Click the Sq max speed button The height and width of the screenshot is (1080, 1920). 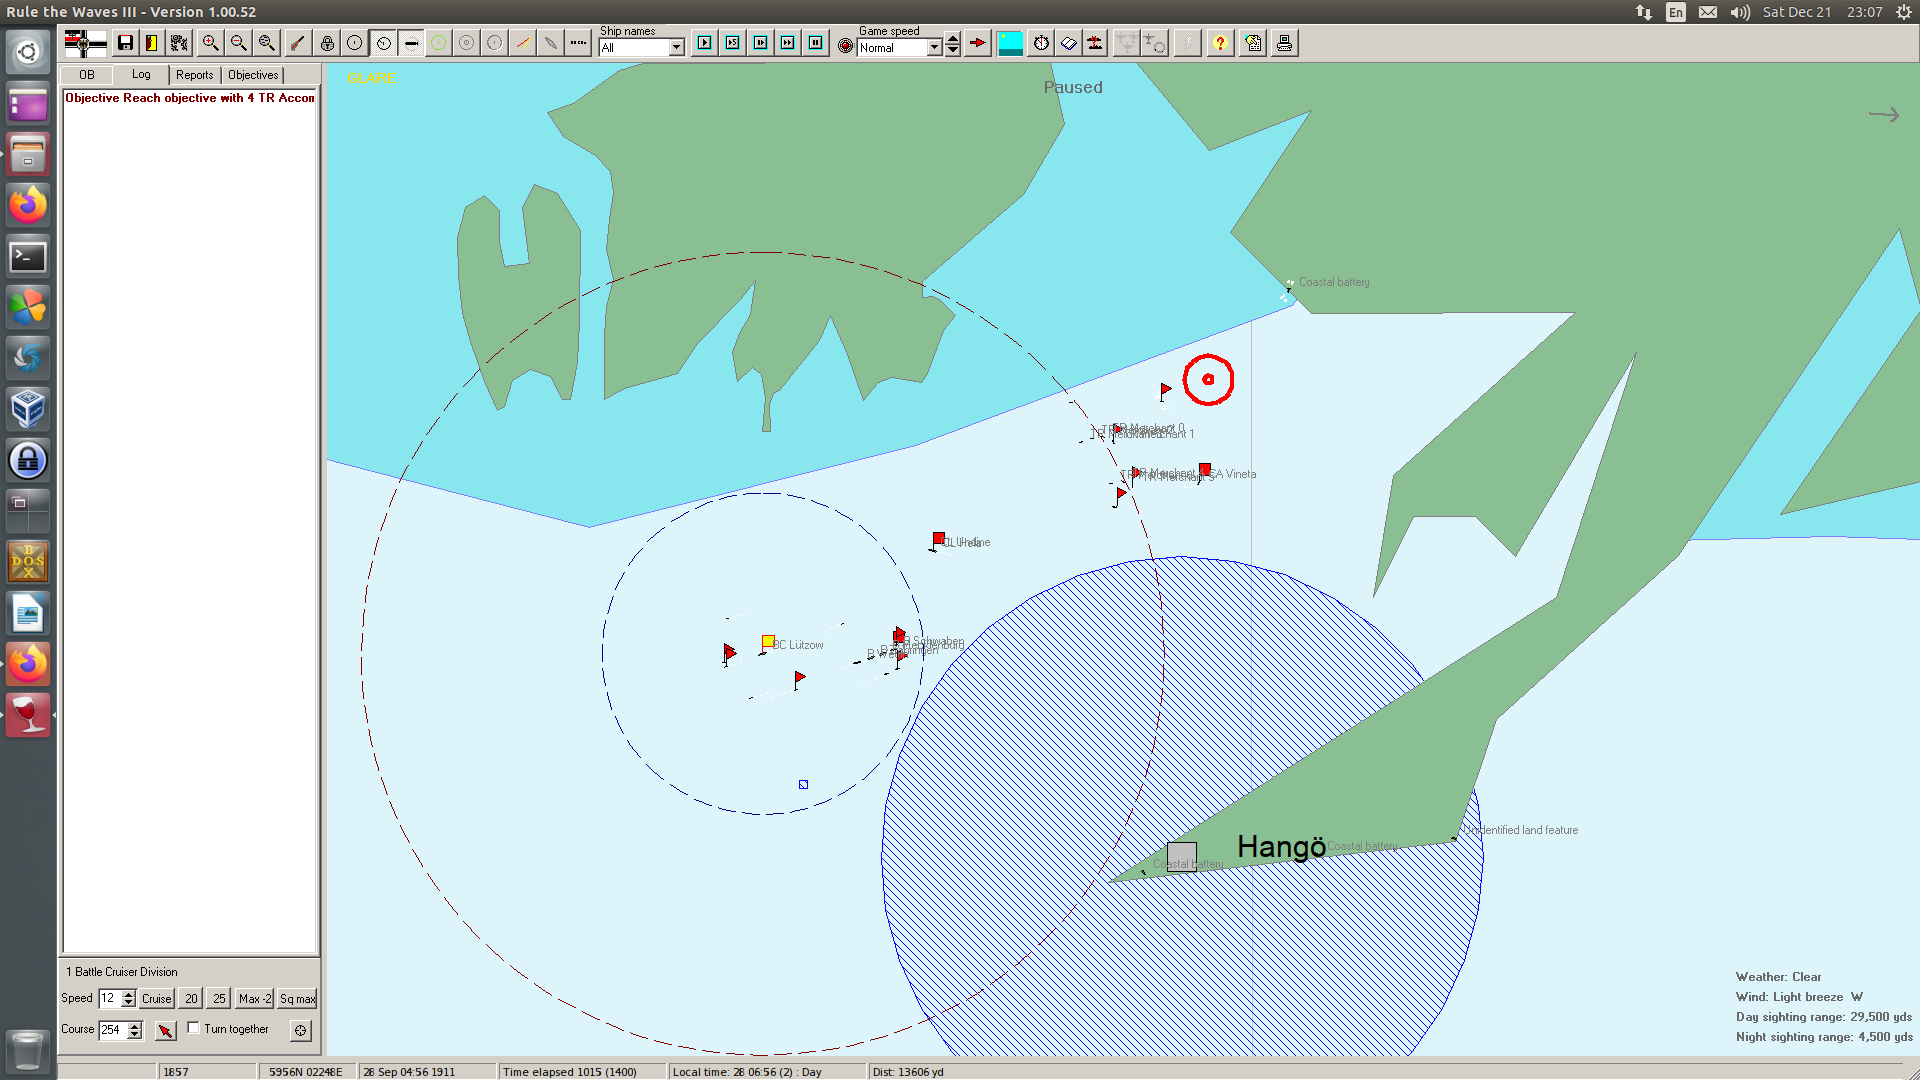coord(297,999)
